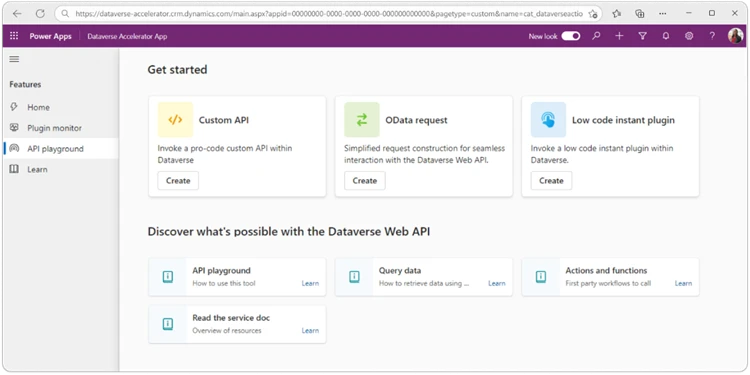Open the user profile avatar
Screen dimensions: 750x375
pyautogui.click(x=735, y=36)
